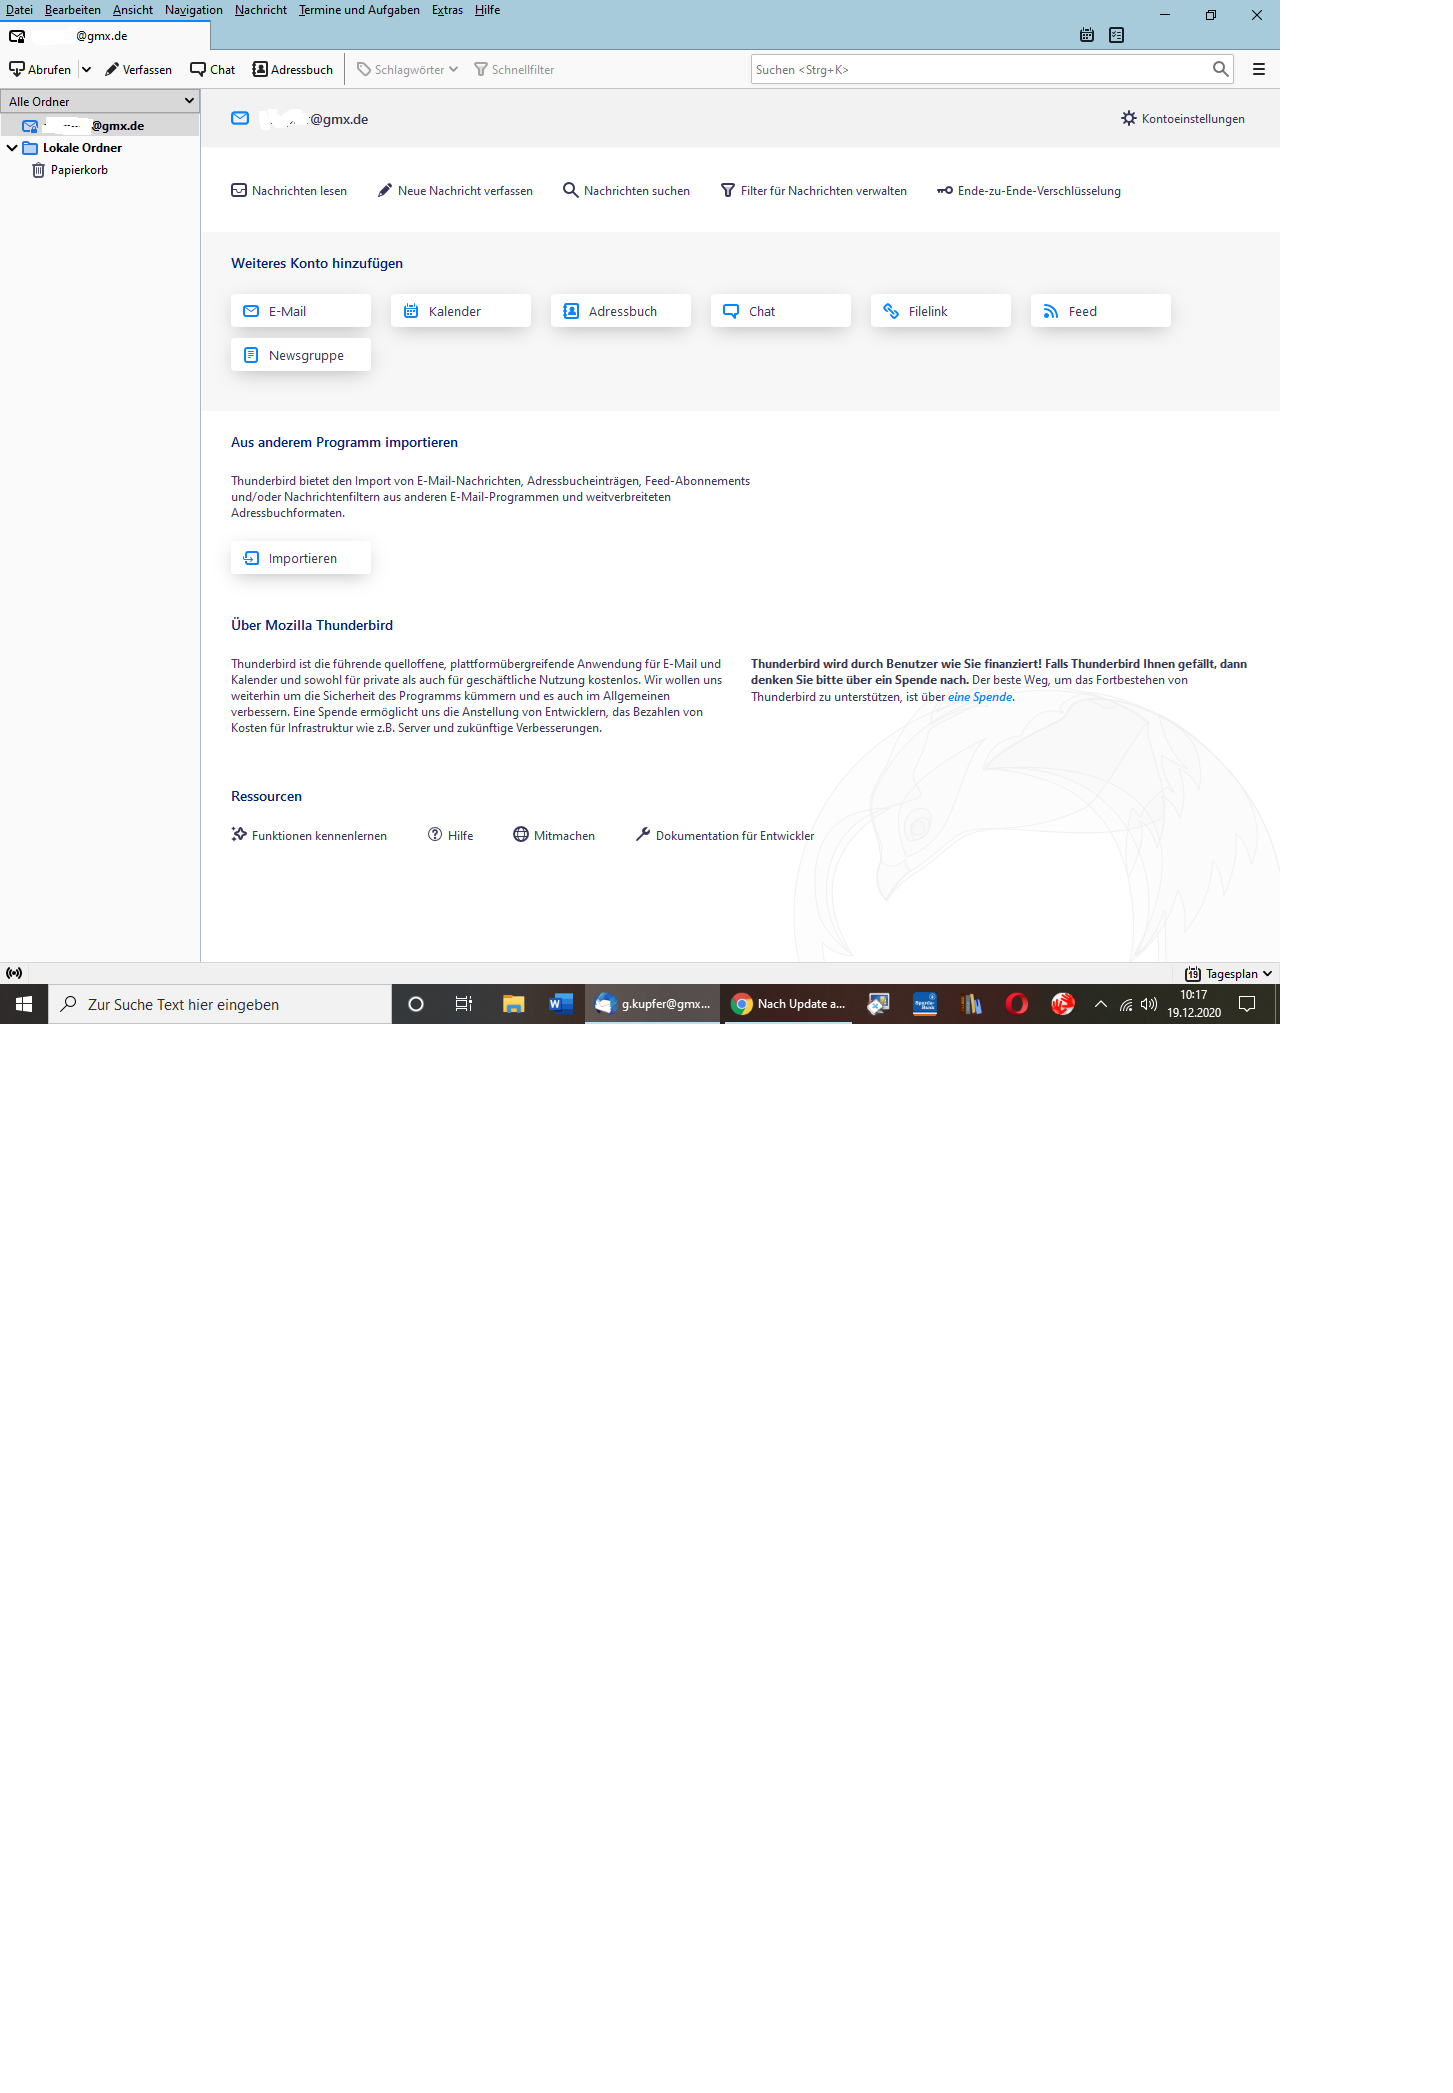Open the Bearbeiten menu

pyautogui.click(x=73, y=10)
